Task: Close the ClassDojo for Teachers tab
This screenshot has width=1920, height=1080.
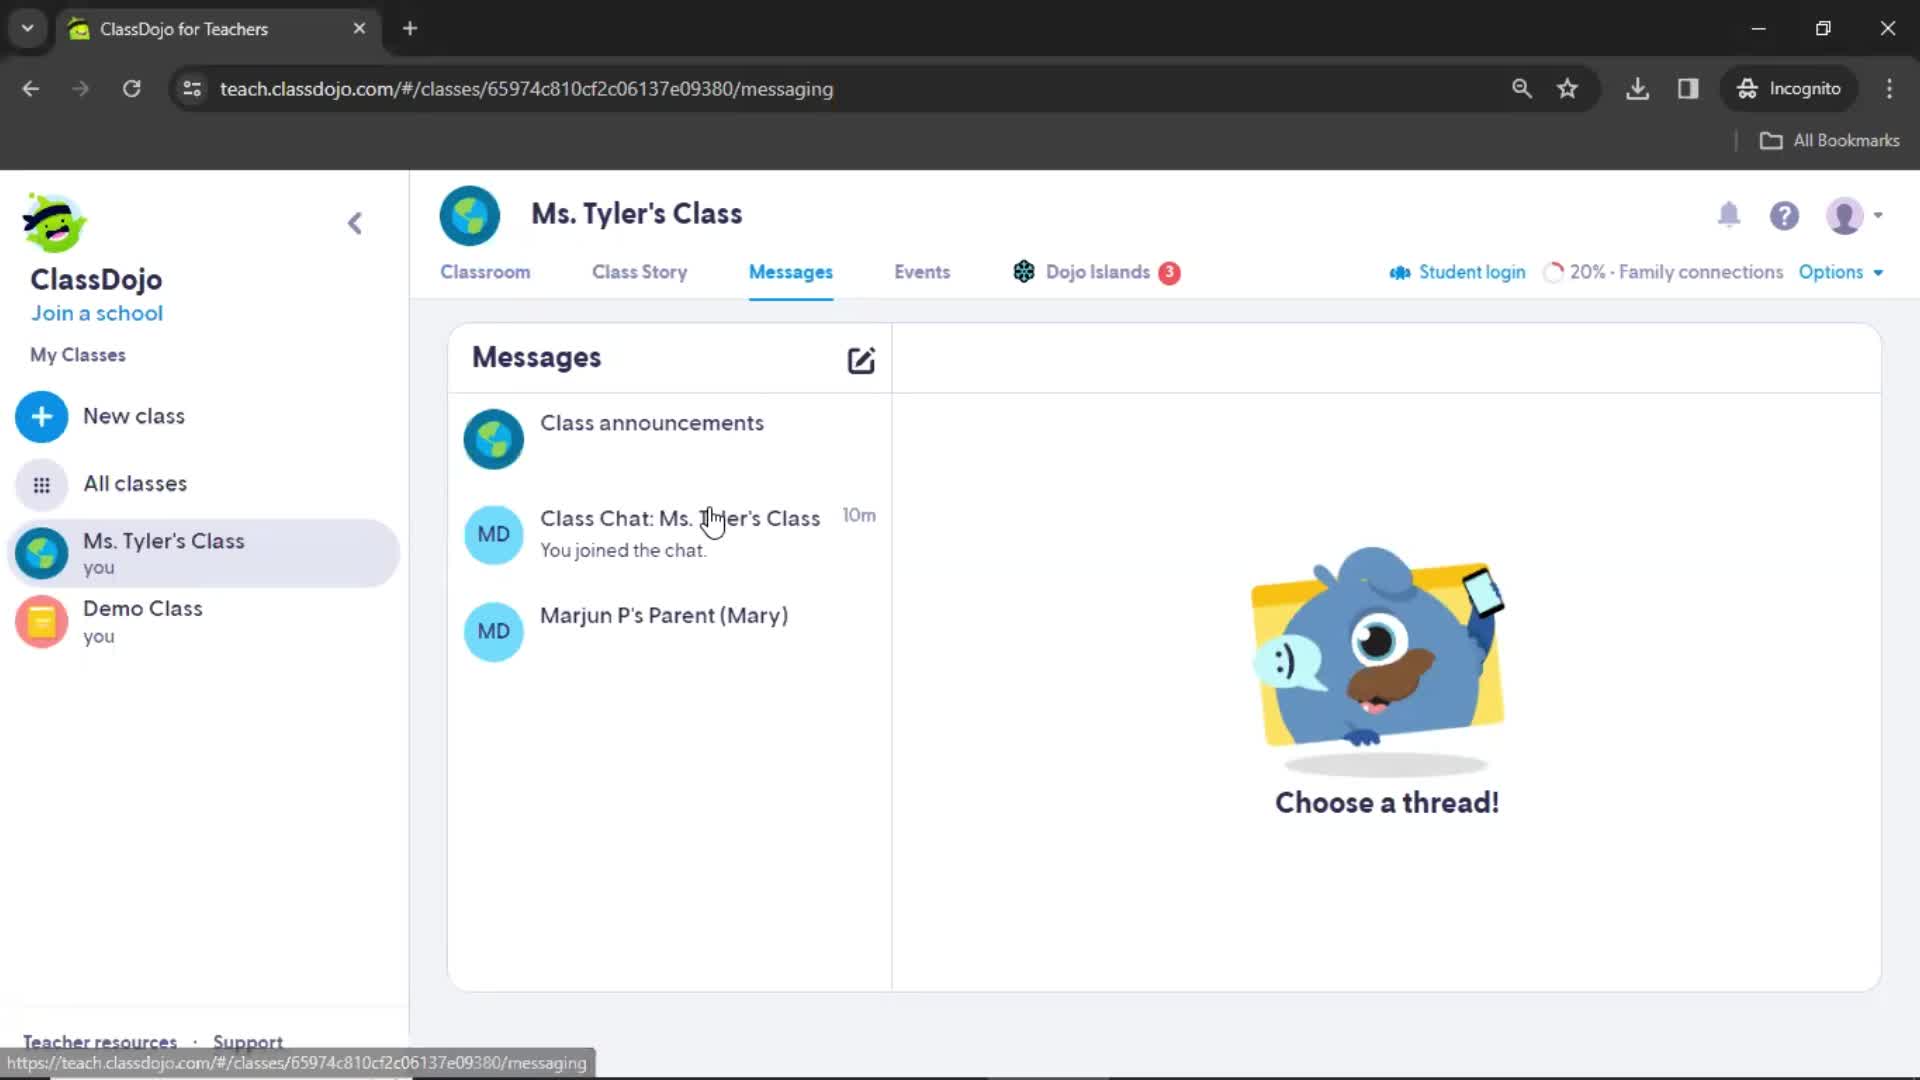Action: tap(359, 28)
